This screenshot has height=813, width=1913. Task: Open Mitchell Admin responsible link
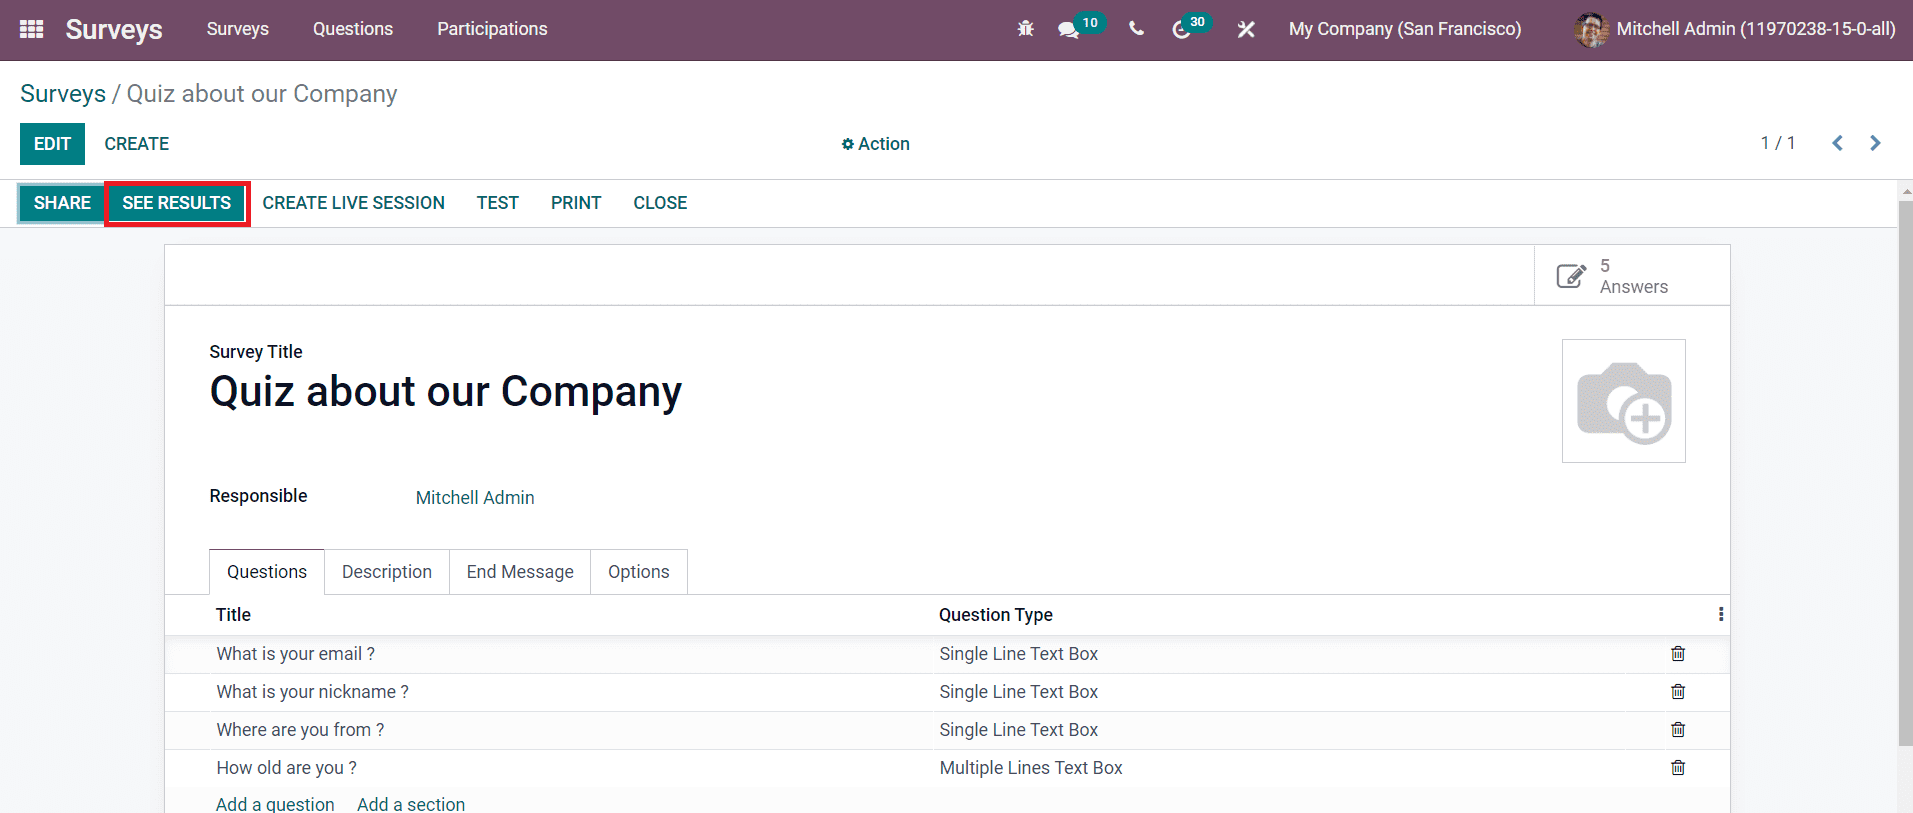tap(475, 498)
